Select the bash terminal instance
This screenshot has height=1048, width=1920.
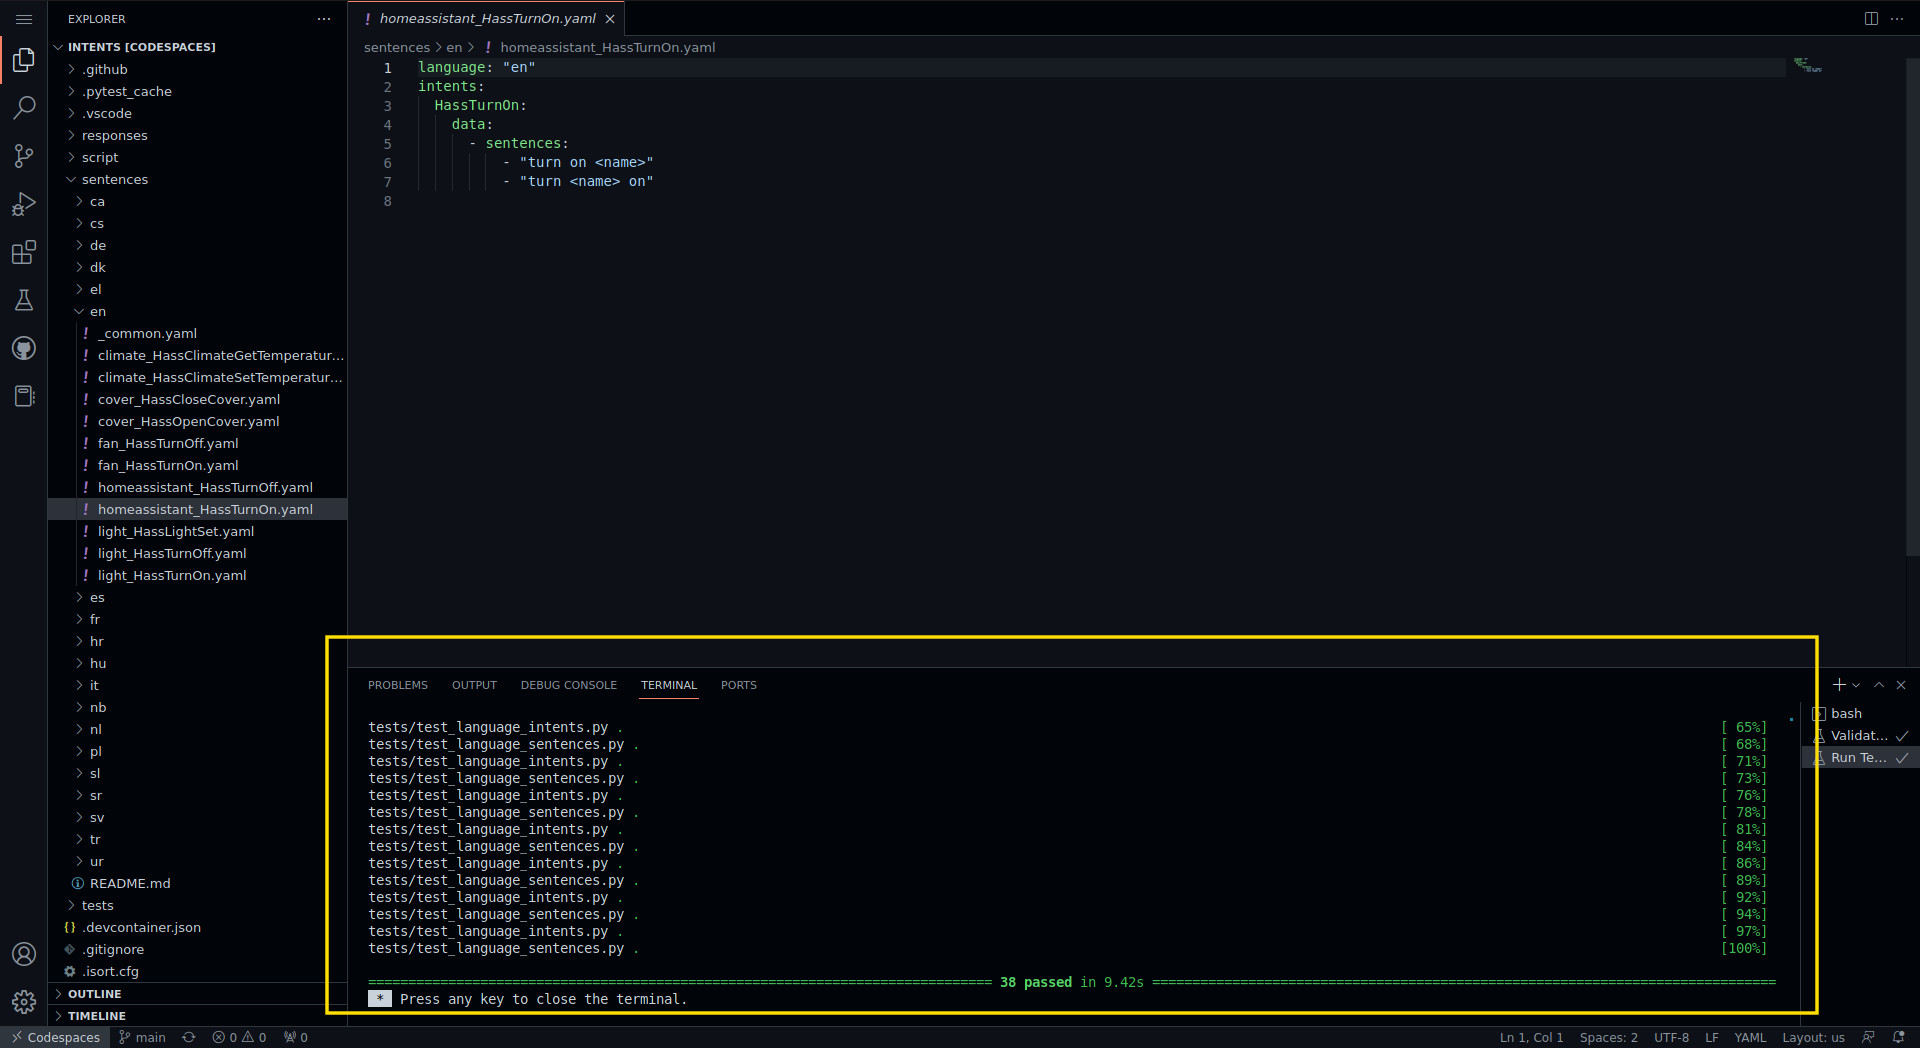tap(1861, 713)
